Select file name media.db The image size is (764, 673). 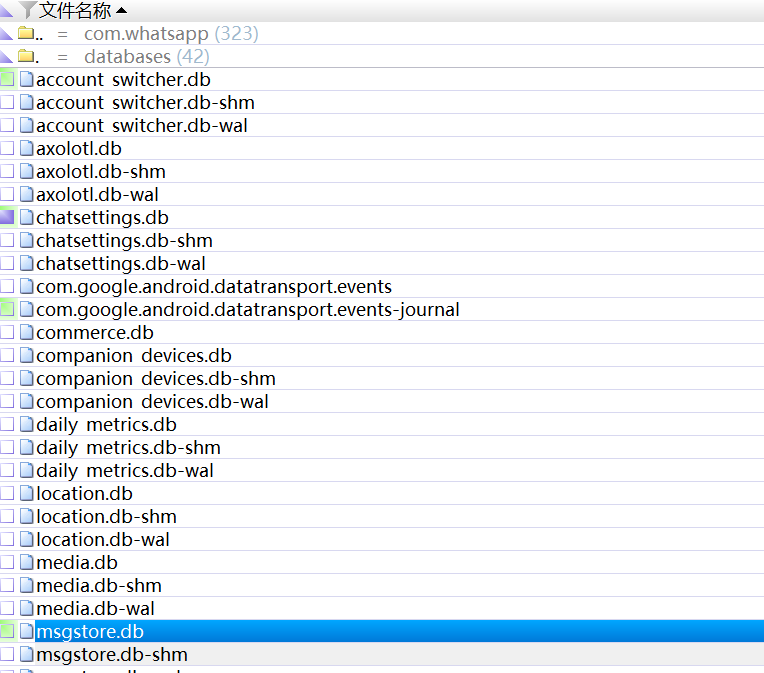(x=77, y=562)
